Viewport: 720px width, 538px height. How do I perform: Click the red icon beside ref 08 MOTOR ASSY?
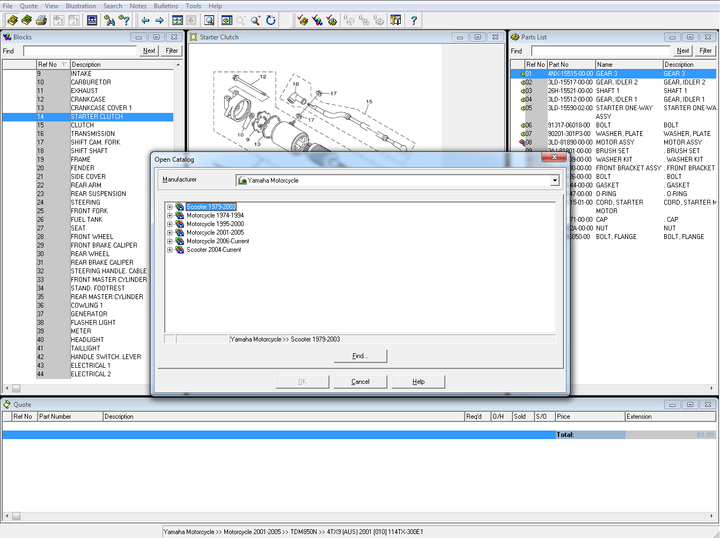[522, 142]
